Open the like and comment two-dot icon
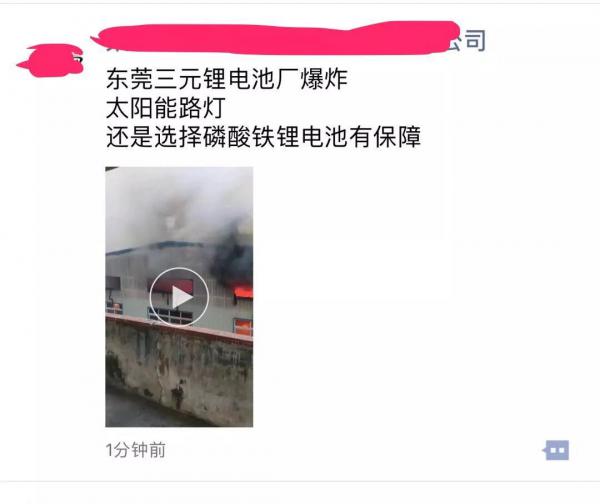This screenshot has width=600, height=504. (x=556, y=450)
